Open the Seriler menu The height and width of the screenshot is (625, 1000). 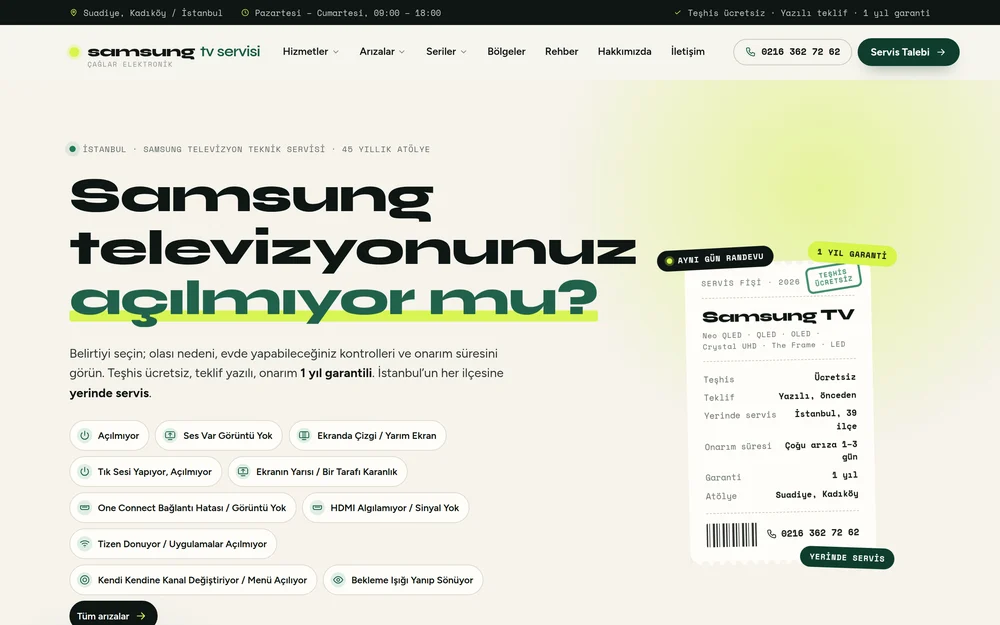point(446,52)
